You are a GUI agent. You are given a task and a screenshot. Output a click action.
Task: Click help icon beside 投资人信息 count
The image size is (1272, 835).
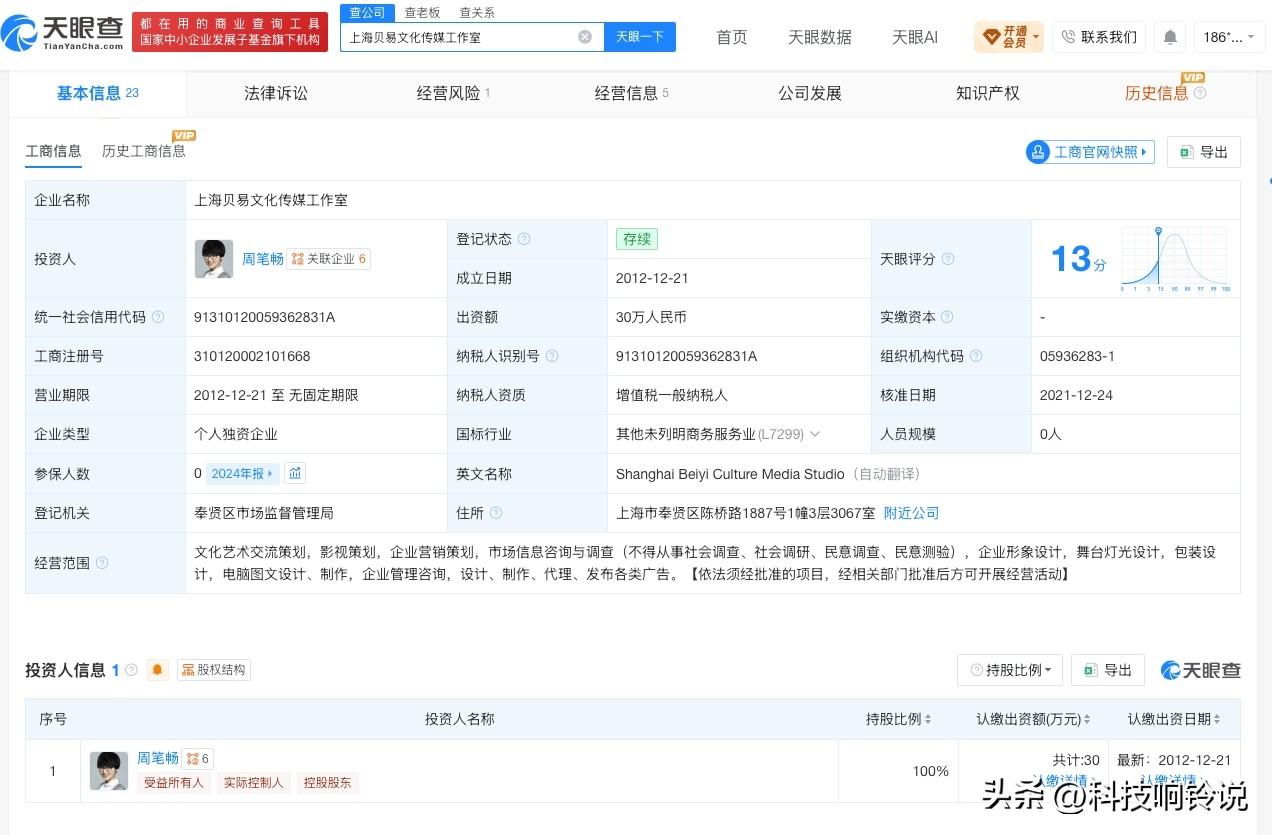click(x=131, y=670)
